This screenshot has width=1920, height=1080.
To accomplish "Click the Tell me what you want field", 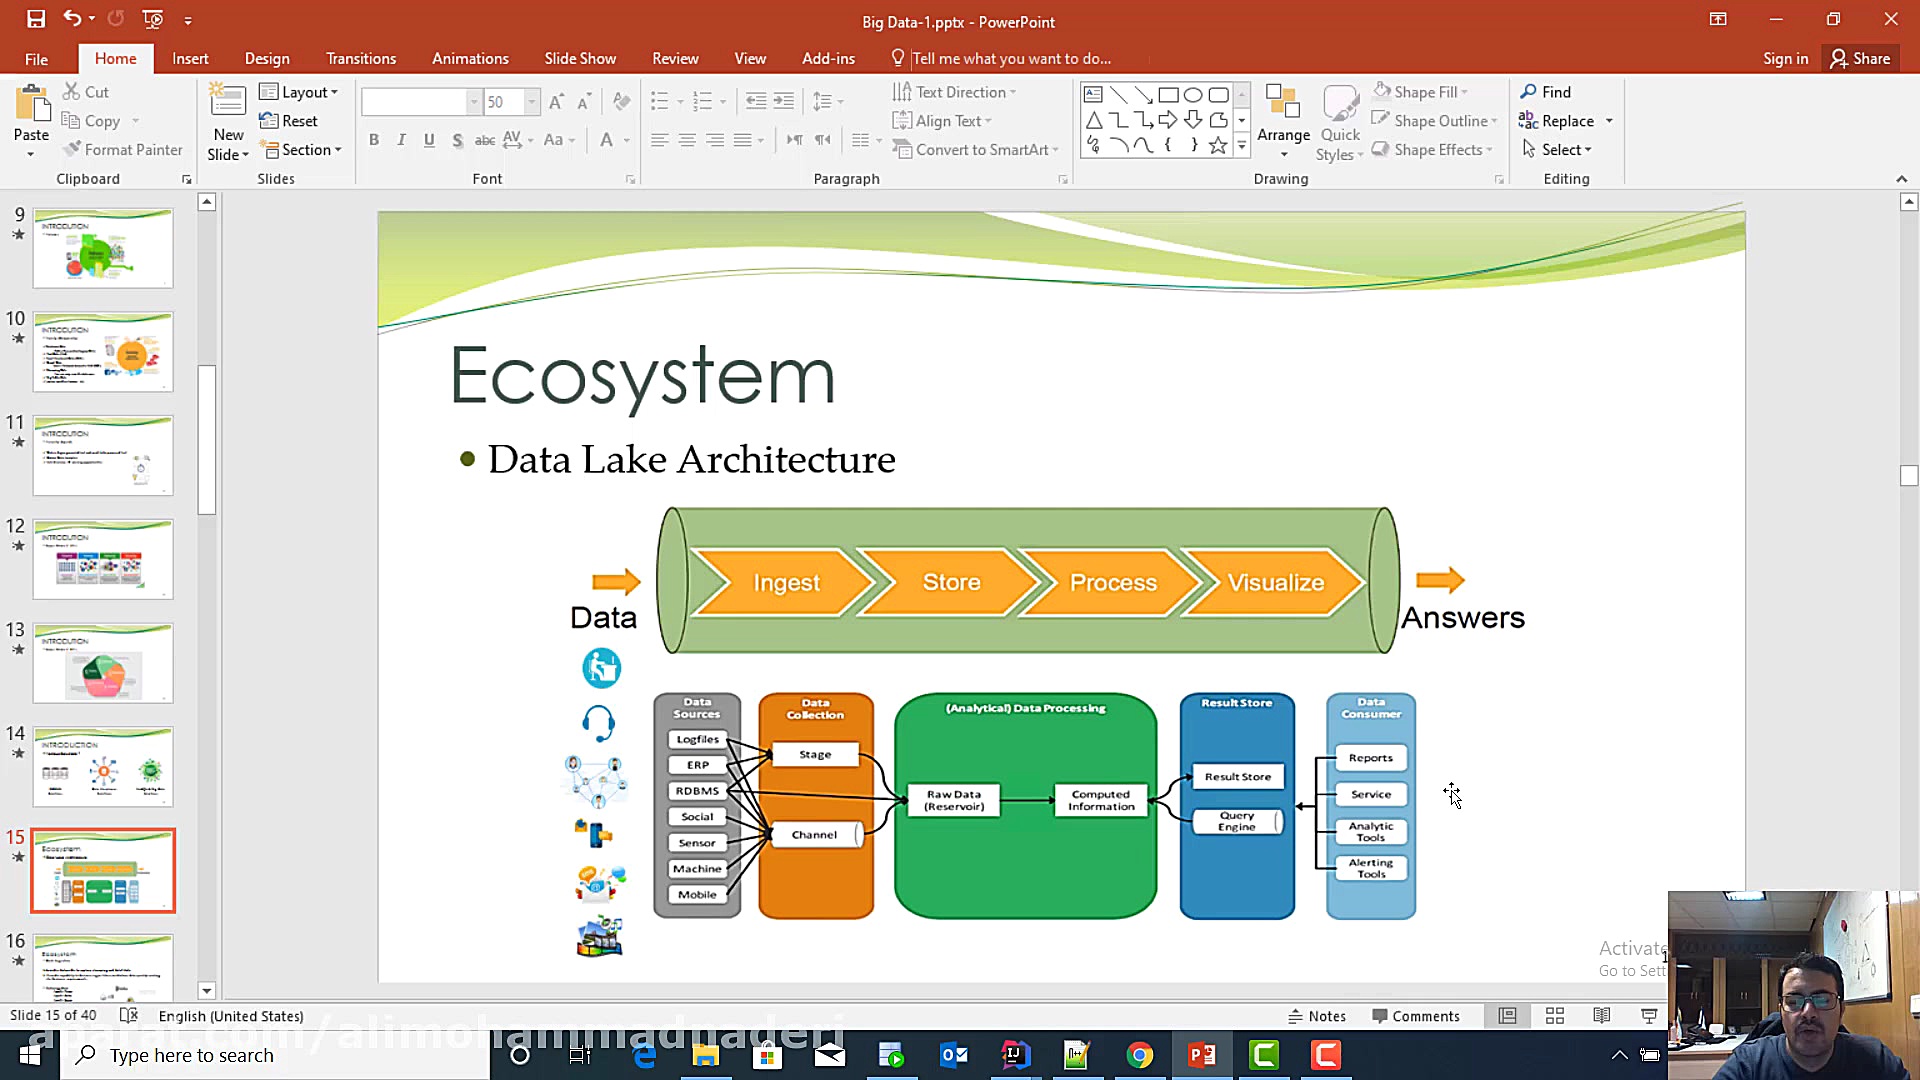I will point(1010,59).
